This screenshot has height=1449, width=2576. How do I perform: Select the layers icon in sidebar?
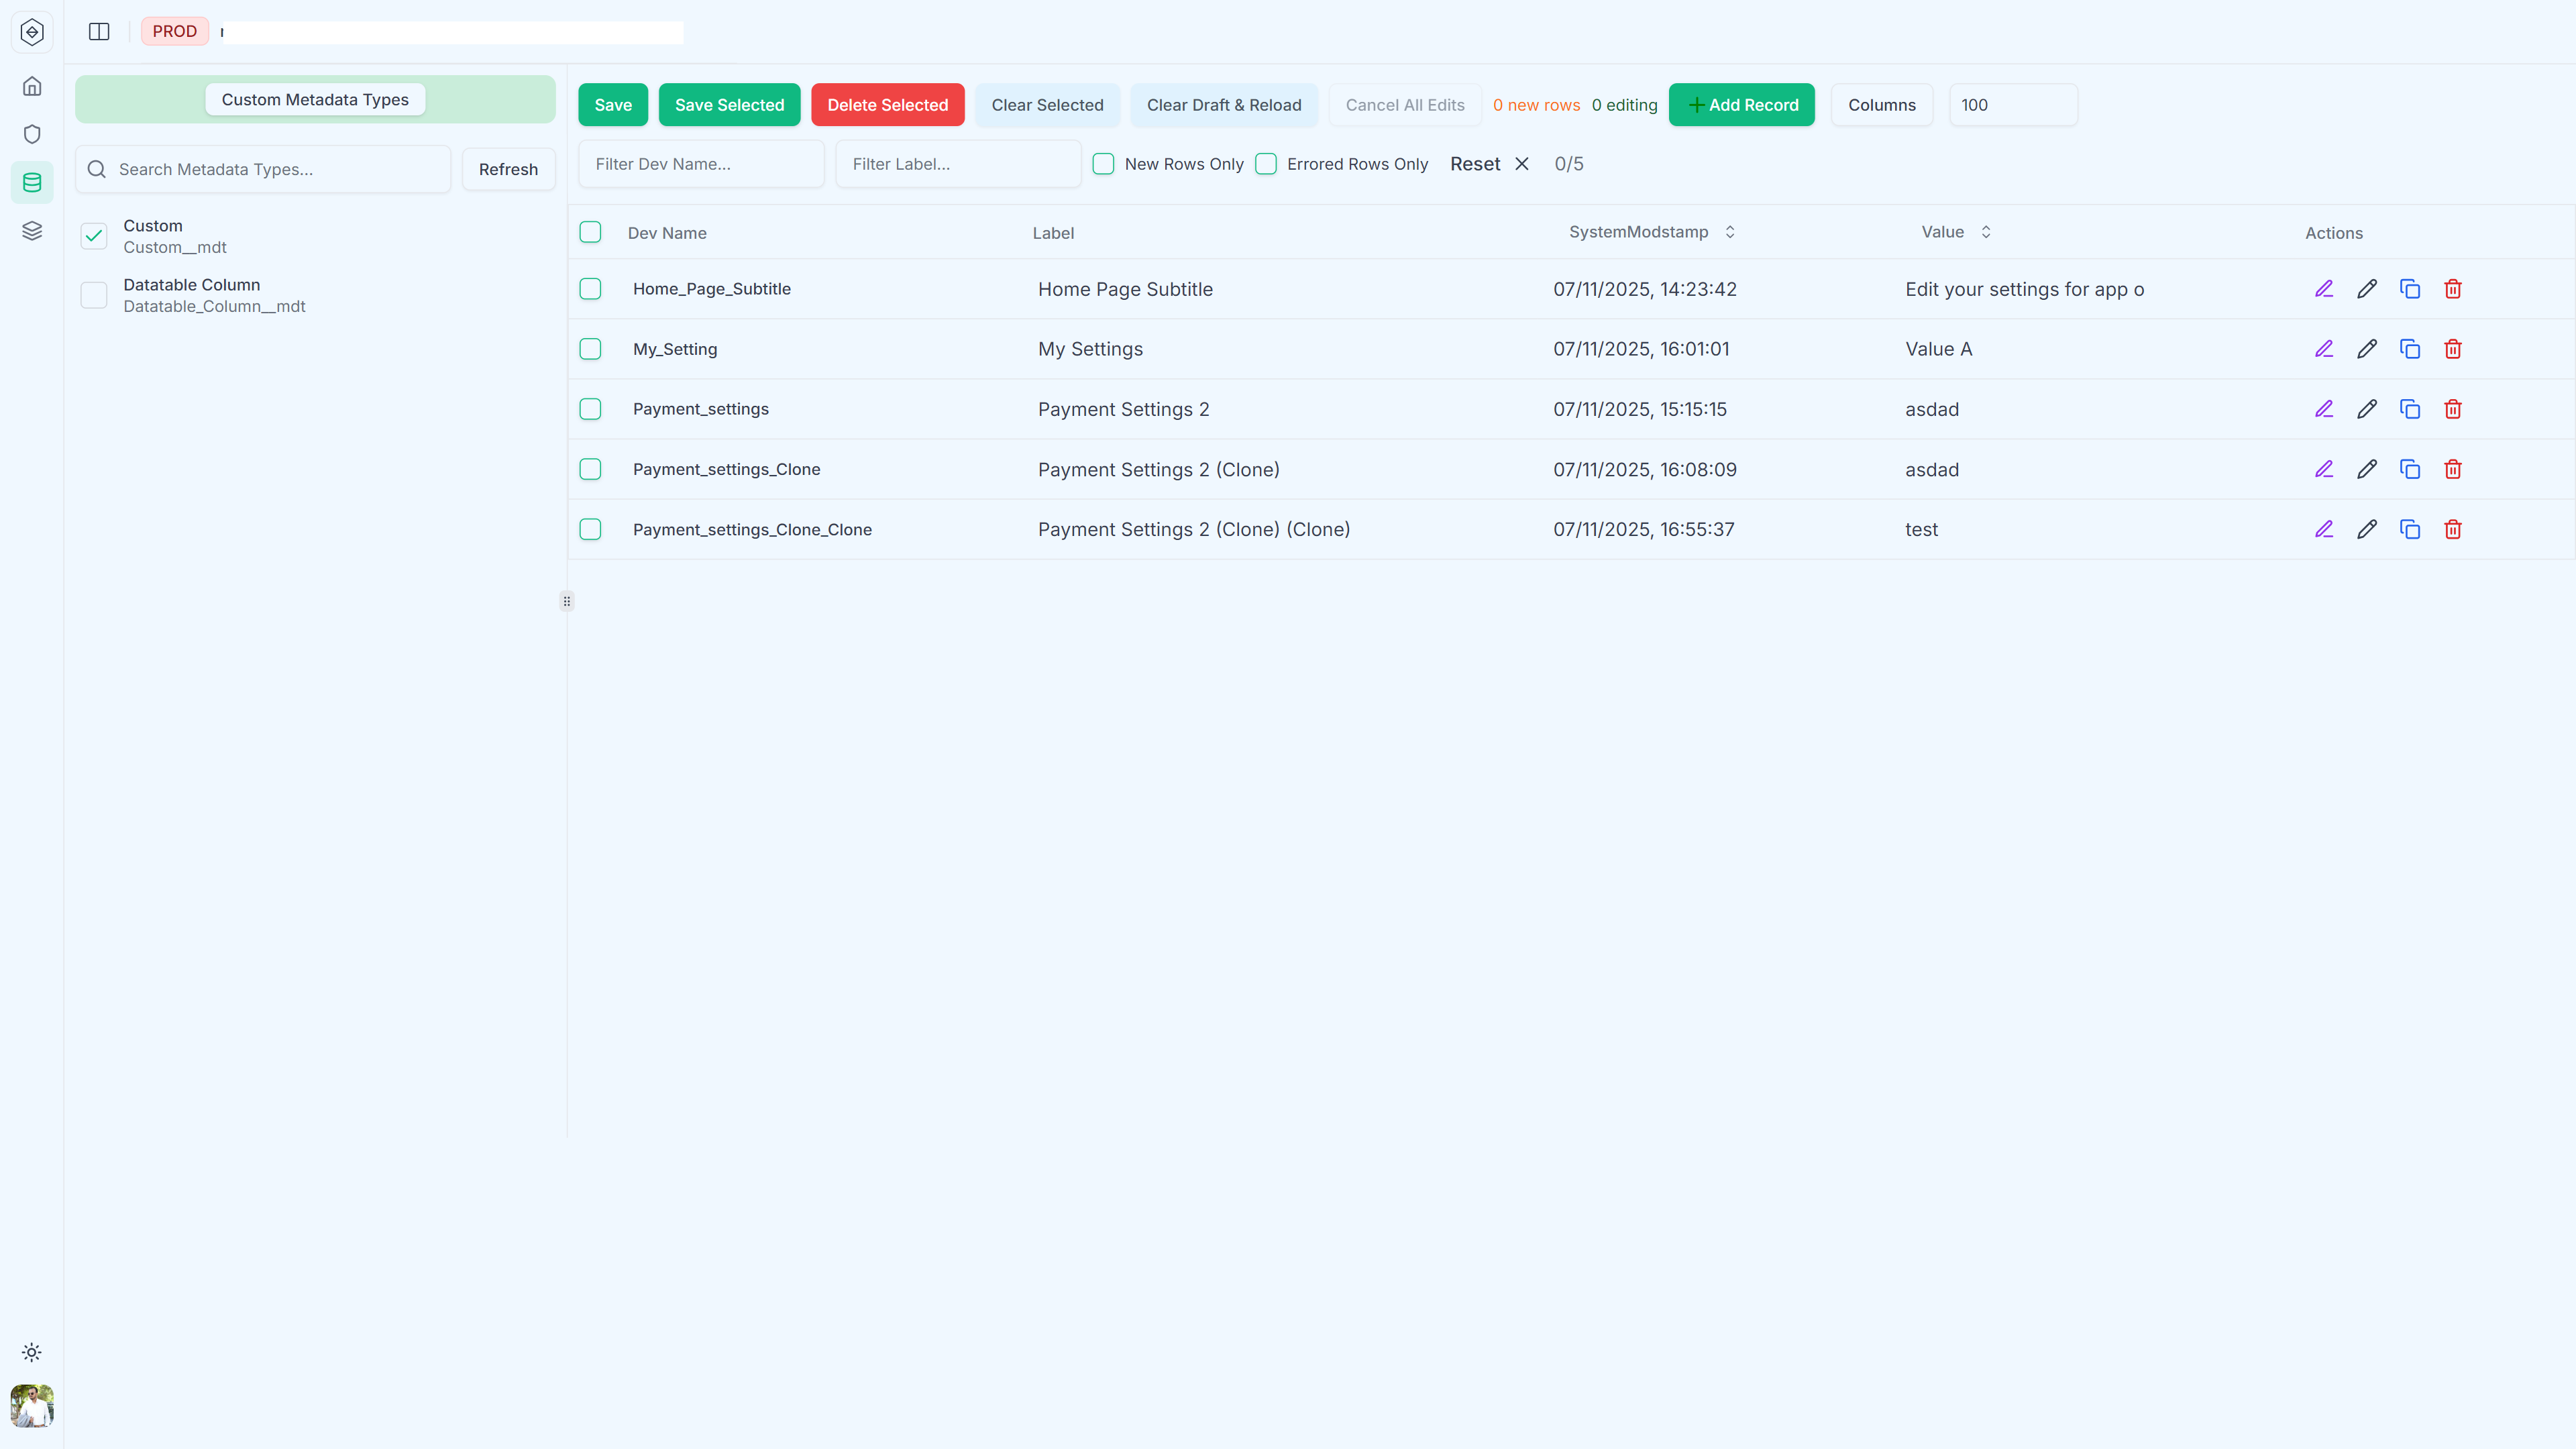click(32, 230)
